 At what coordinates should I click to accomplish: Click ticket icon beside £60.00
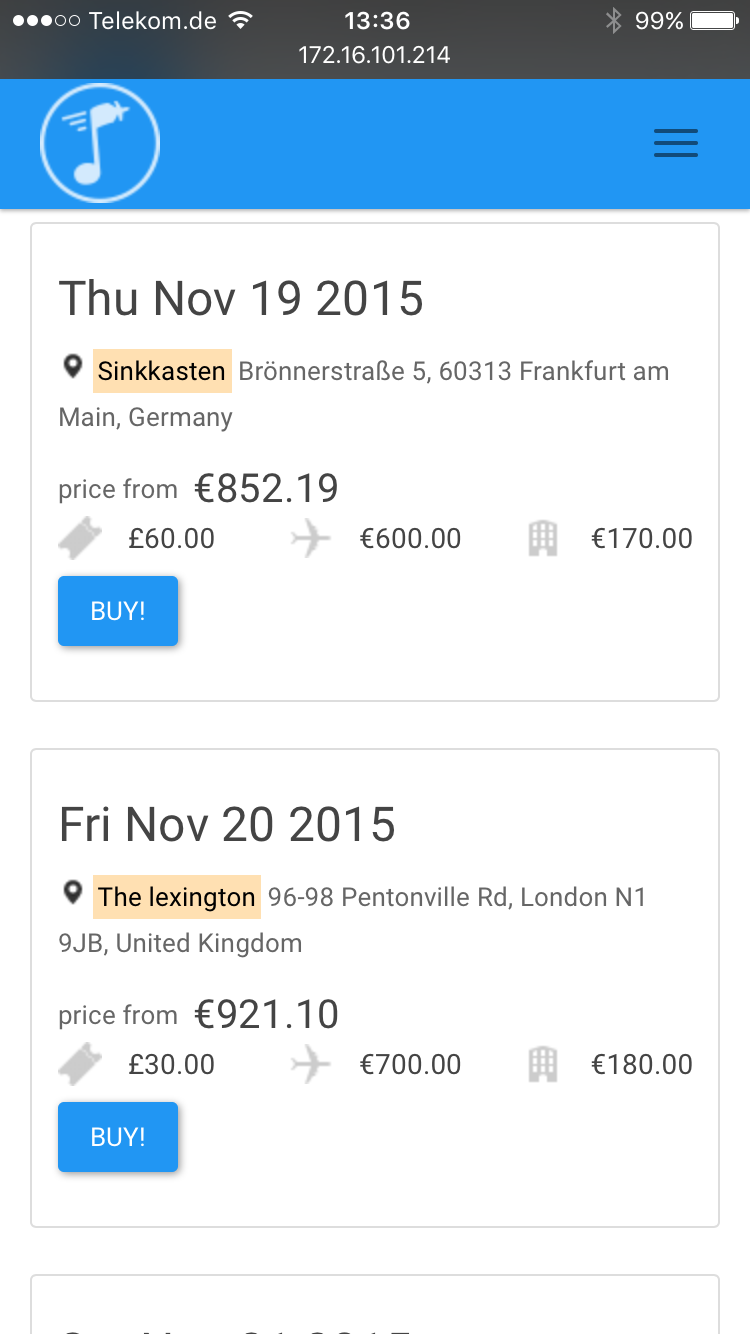tap(81, 539)
